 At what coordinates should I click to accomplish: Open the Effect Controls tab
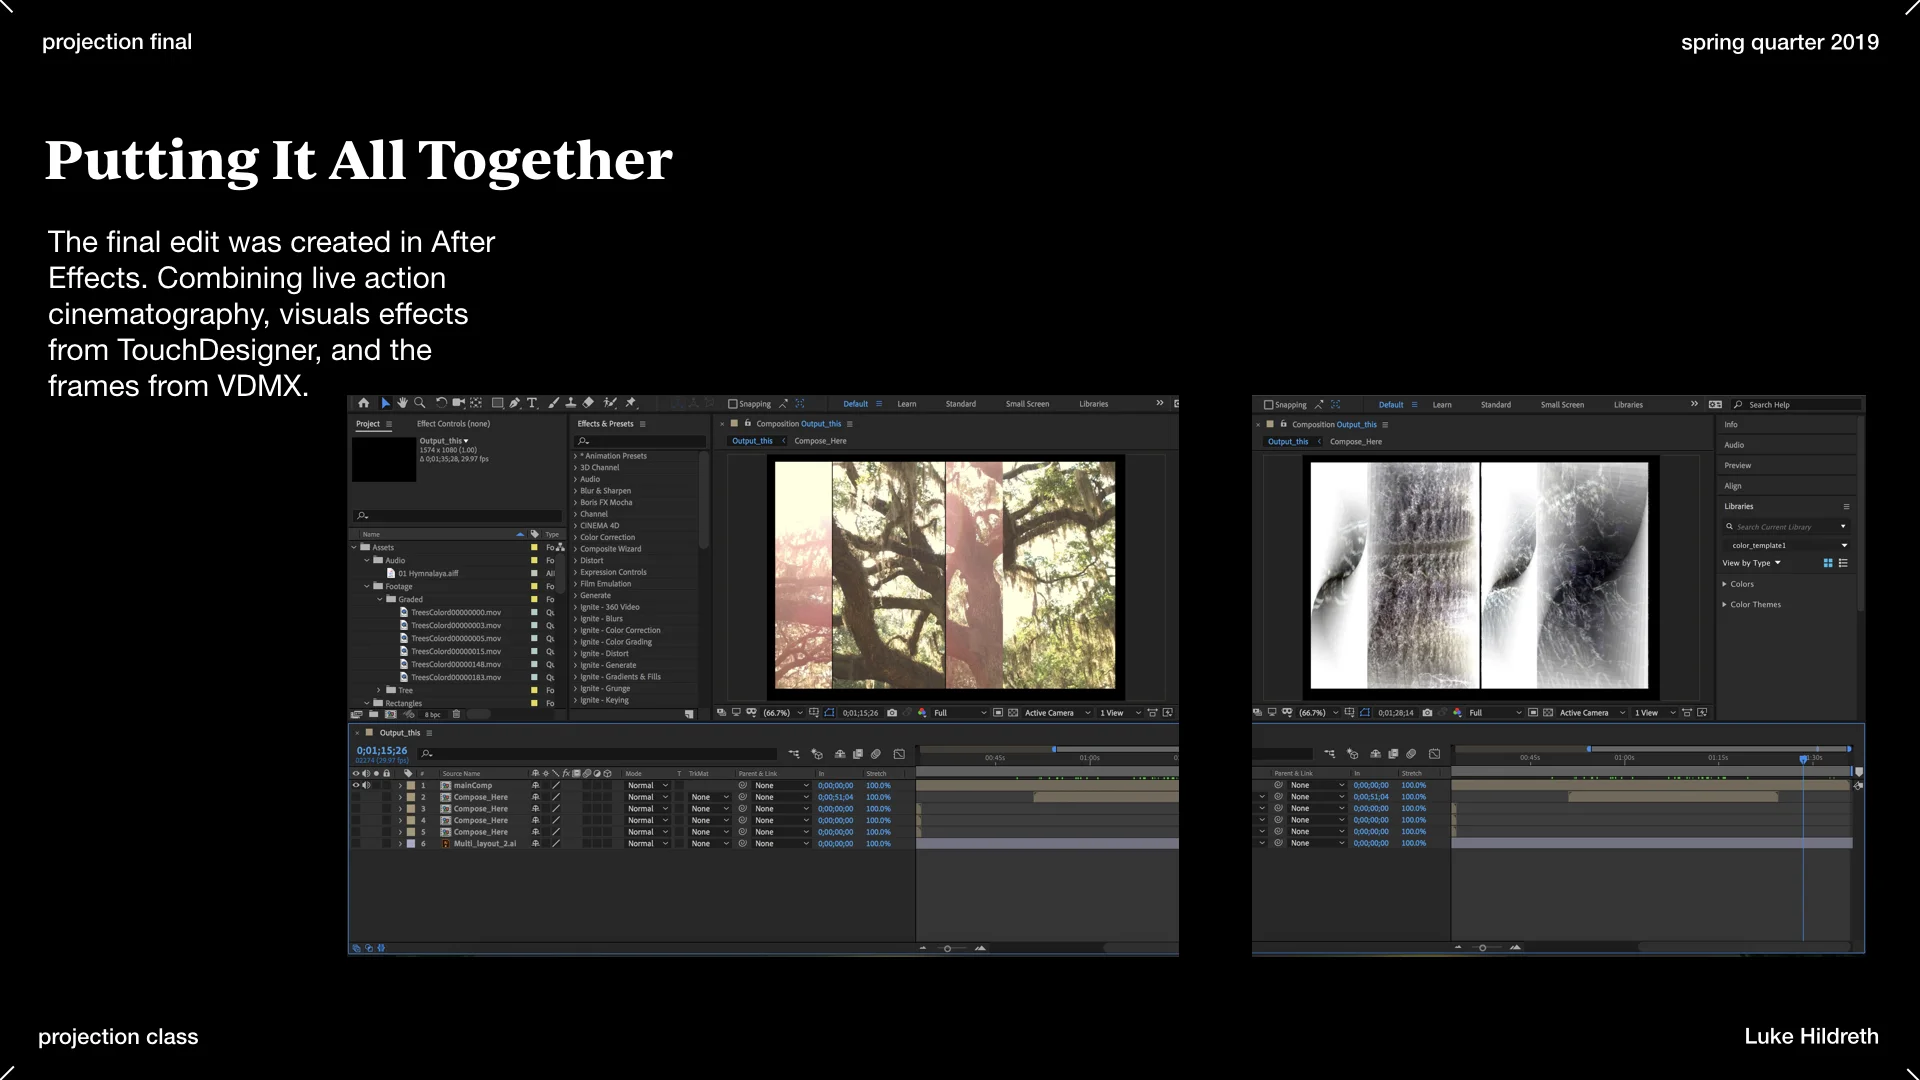[453, 424]
